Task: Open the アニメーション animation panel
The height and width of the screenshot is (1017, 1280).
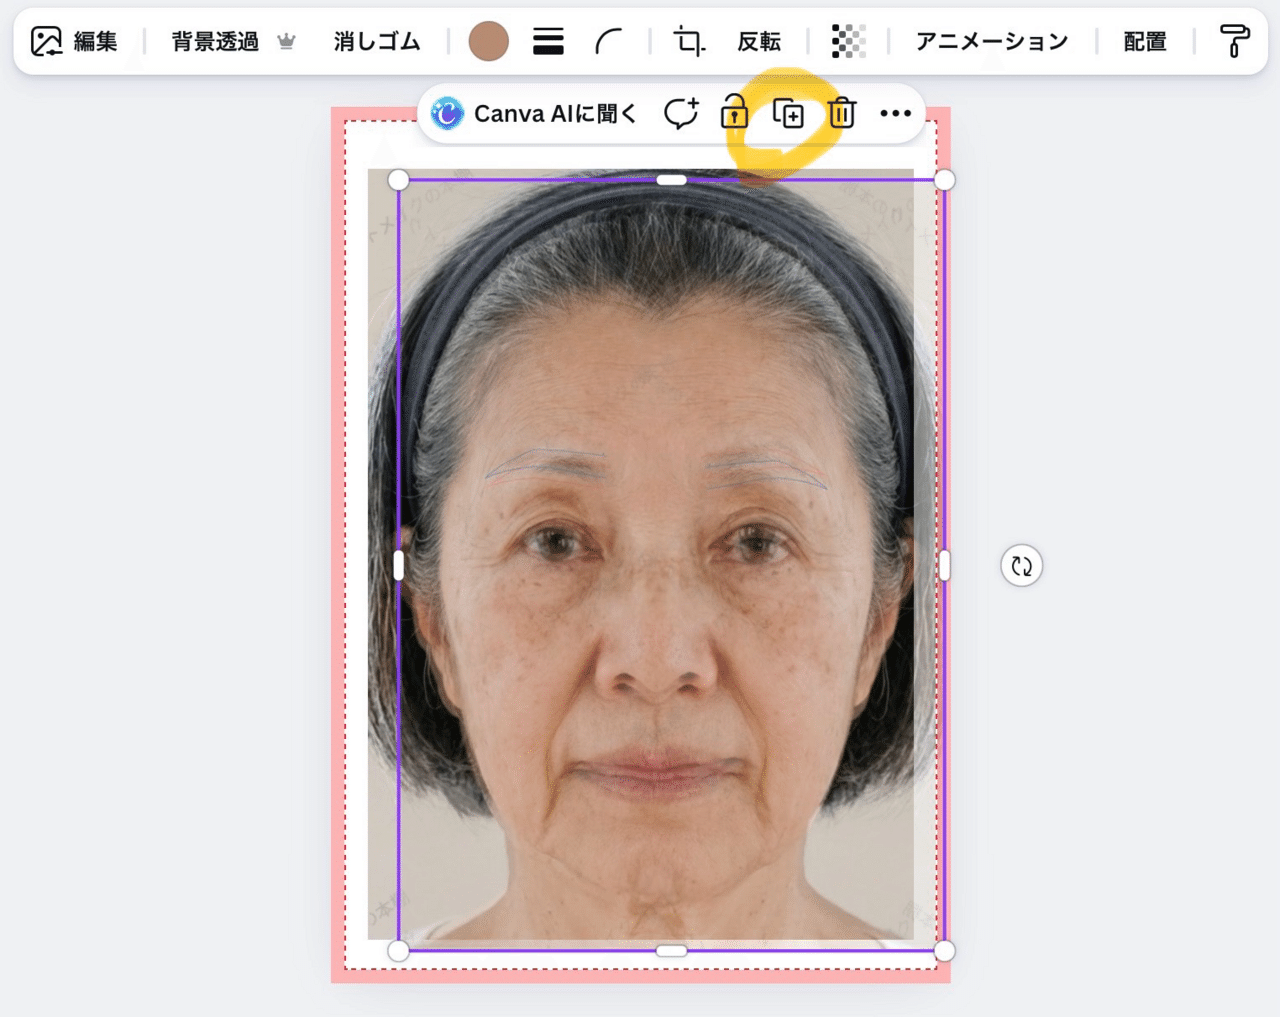Action: click(x=992, y=41)
